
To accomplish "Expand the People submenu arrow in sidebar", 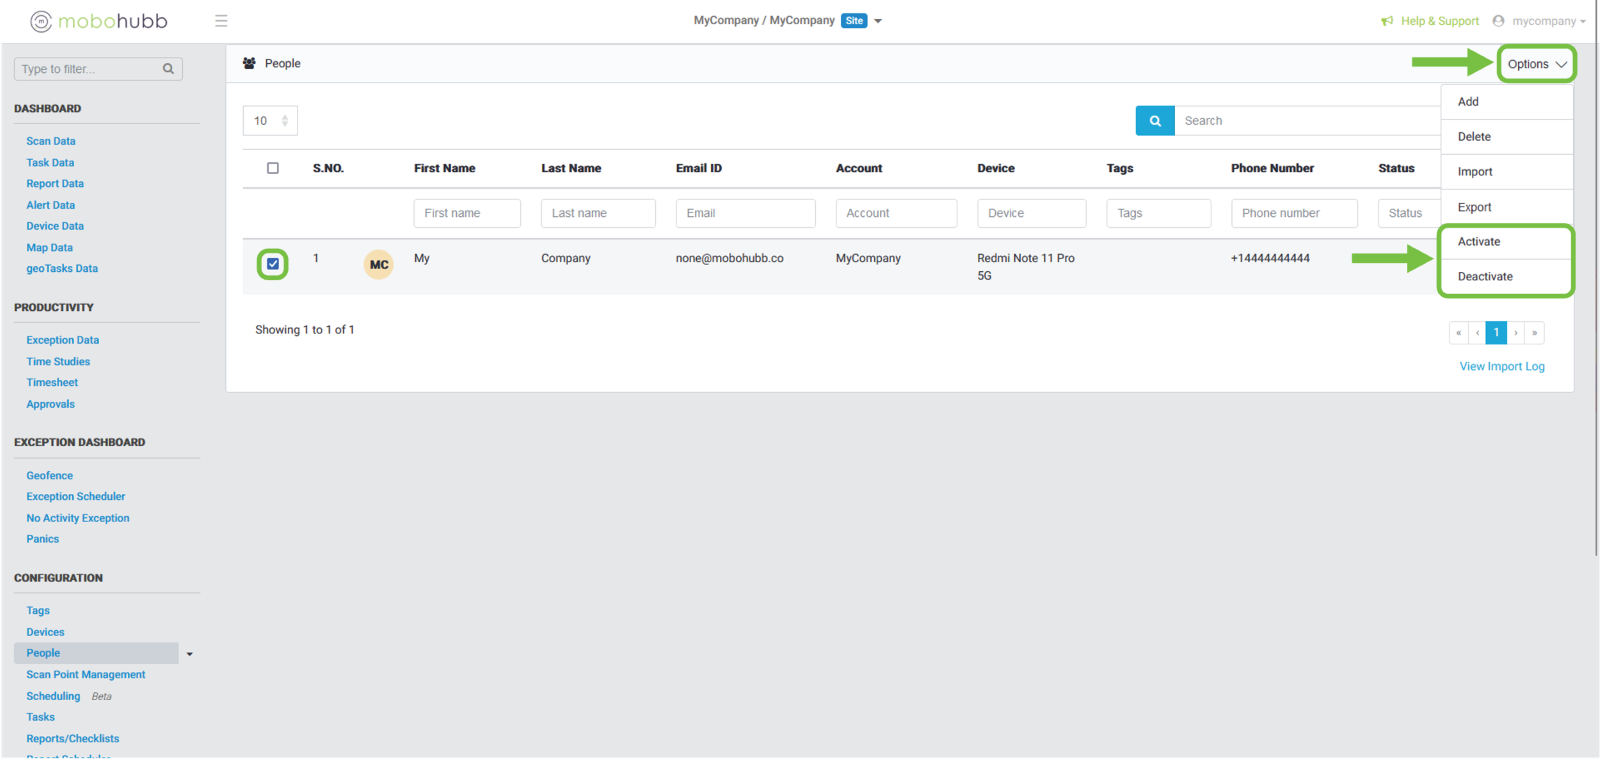I will (x=189, y=654).
